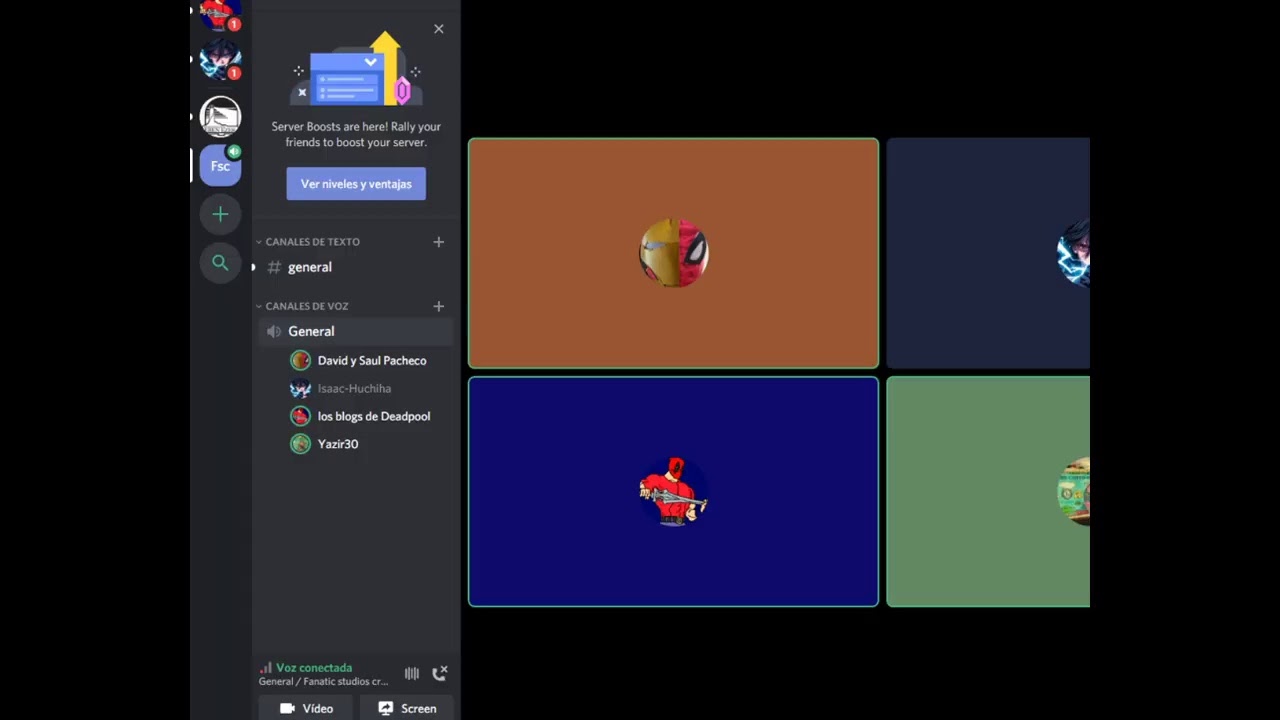Click the Voz conectada status text
Viewport: 1280px width, 720px height.
pyautogui.click(x=314, y=668)
